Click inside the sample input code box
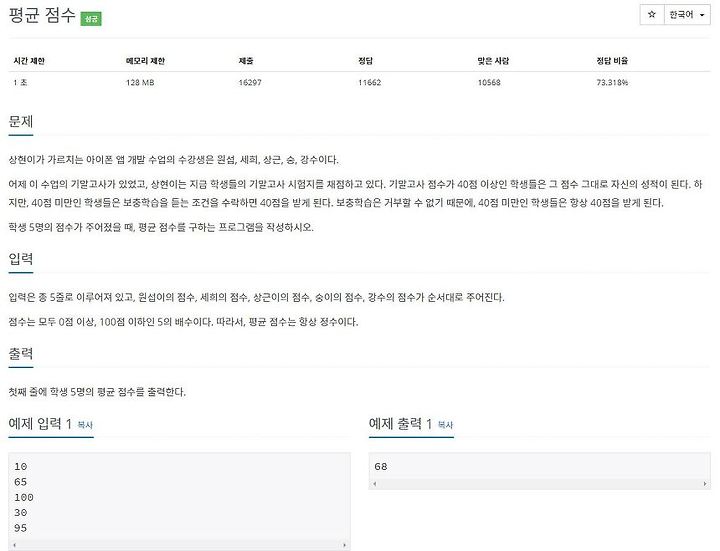Image resolution: width=720 pixels, height=551 pixels. pyautogui.click(x=179, y=497)
